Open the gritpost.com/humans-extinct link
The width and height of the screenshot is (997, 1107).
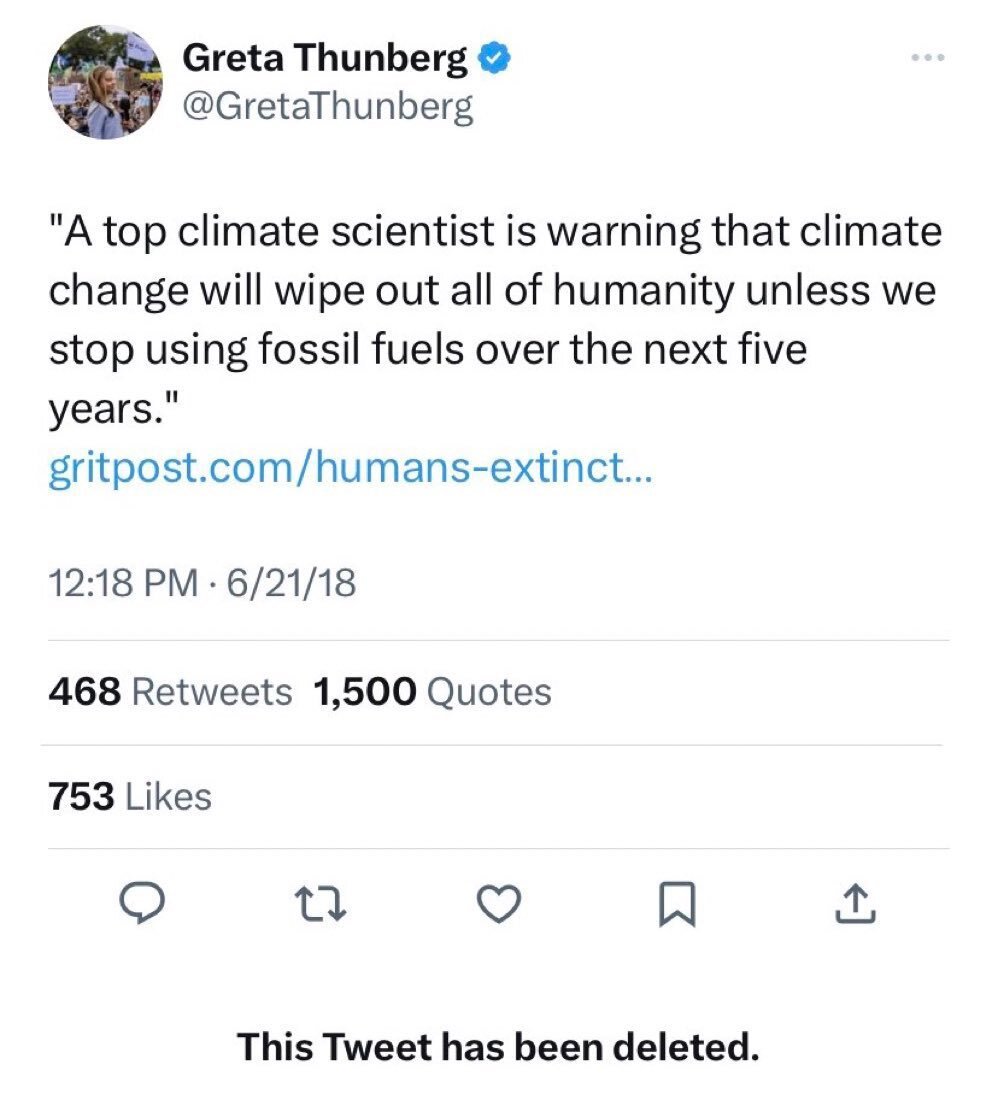[x=351, y=467]
